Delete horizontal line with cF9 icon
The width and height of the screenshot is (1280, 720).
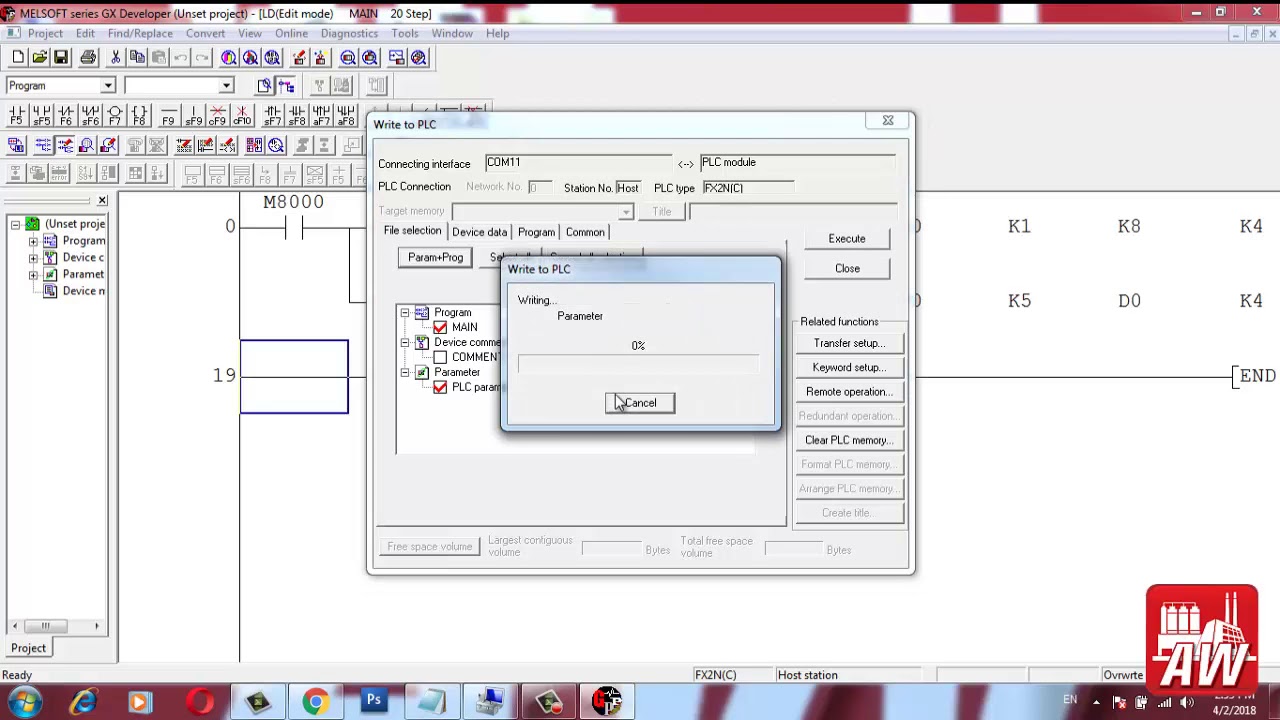[x=217, y=116]
